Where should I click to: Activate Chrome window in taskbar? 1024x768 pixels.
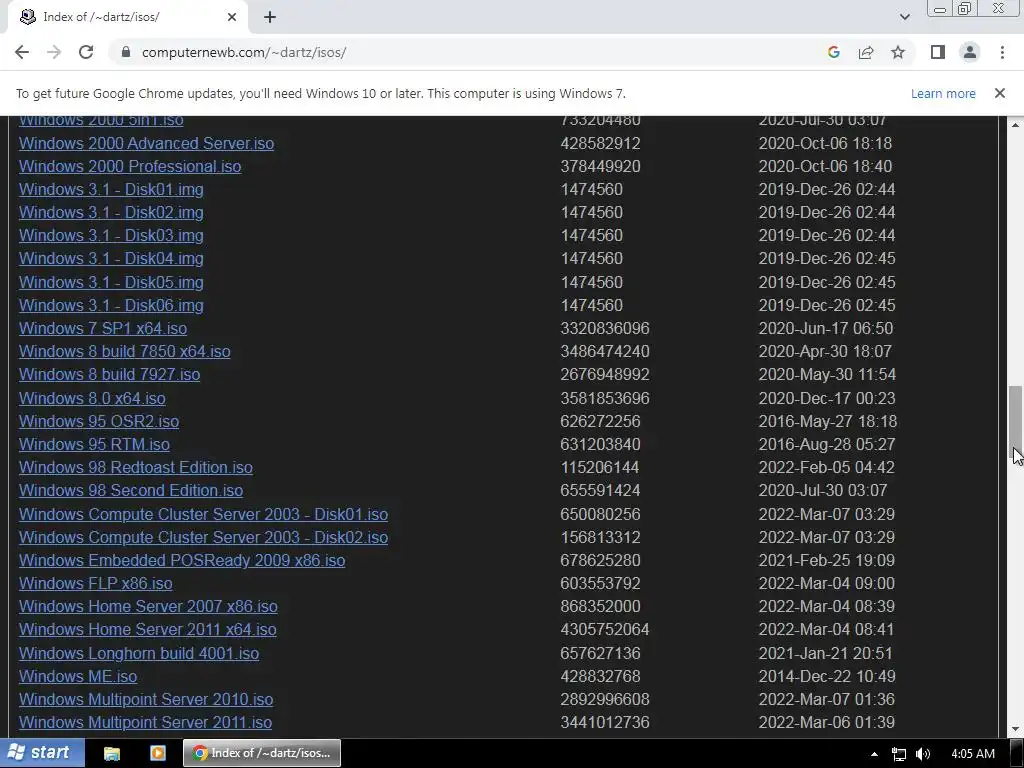pos(262,753)
